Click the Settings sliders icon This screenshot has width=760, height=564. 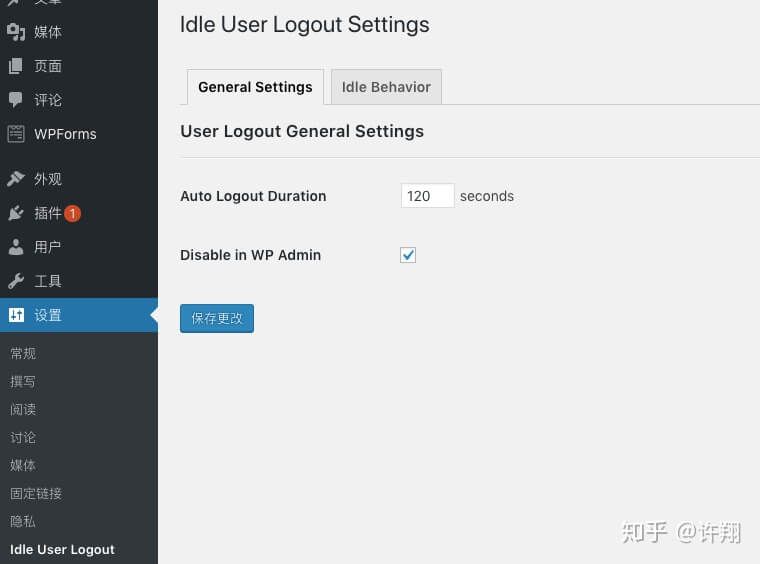pos(16,315)
